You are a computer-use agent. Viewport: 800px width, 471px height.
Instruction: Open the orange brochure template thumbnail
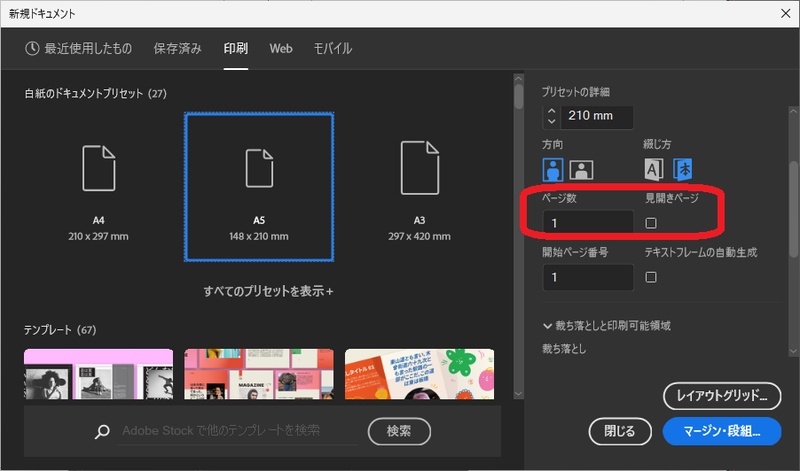pyautogui.click(x=419, y=374)
